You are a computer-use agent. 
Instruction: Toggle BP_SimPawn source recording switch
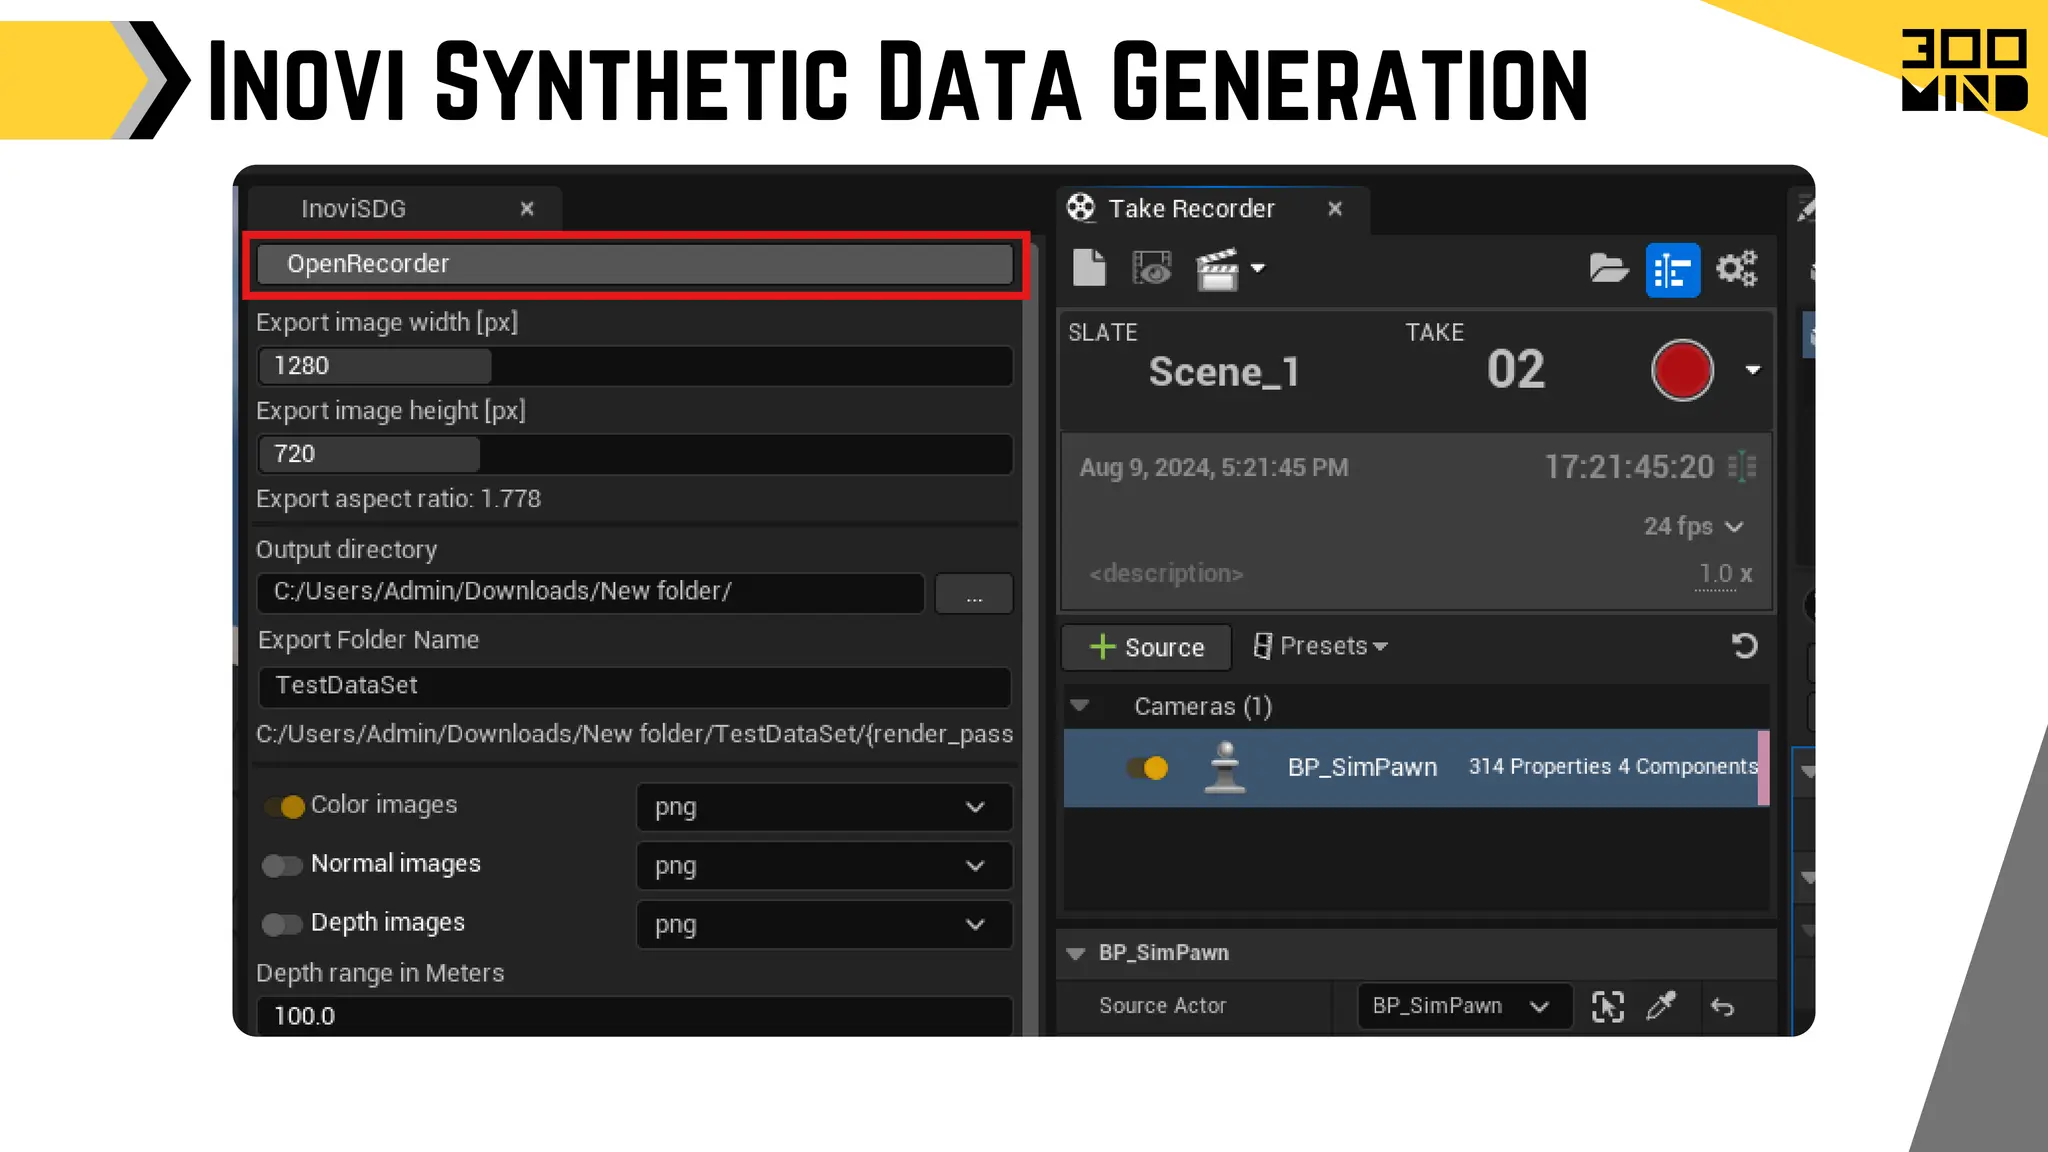tap(1147, 768)
